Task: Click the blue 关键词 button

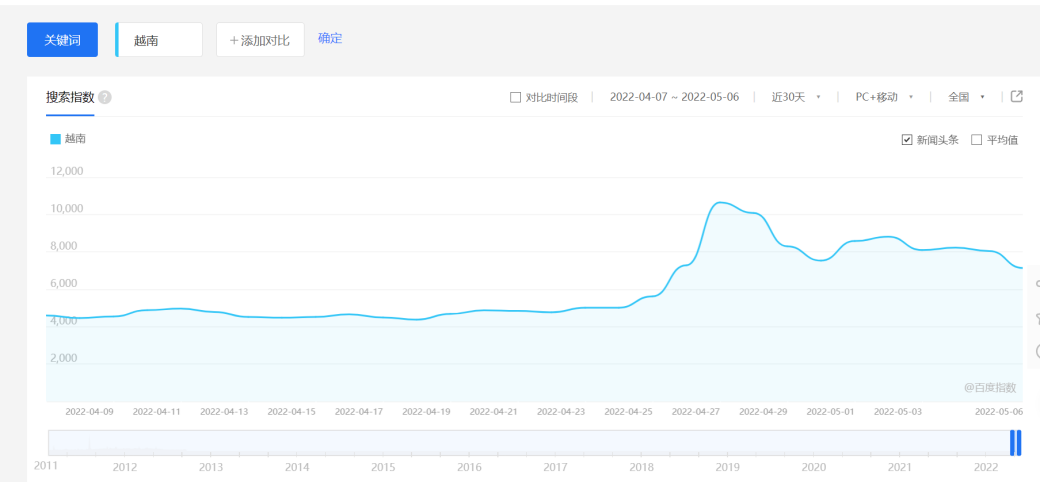Action: [x=62, y=40]
